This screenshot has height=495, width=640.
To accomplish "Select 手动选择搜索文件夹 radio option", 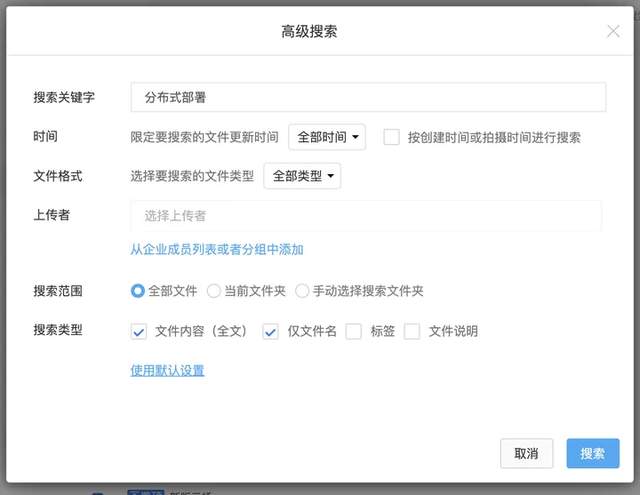I will coord(302,291).
